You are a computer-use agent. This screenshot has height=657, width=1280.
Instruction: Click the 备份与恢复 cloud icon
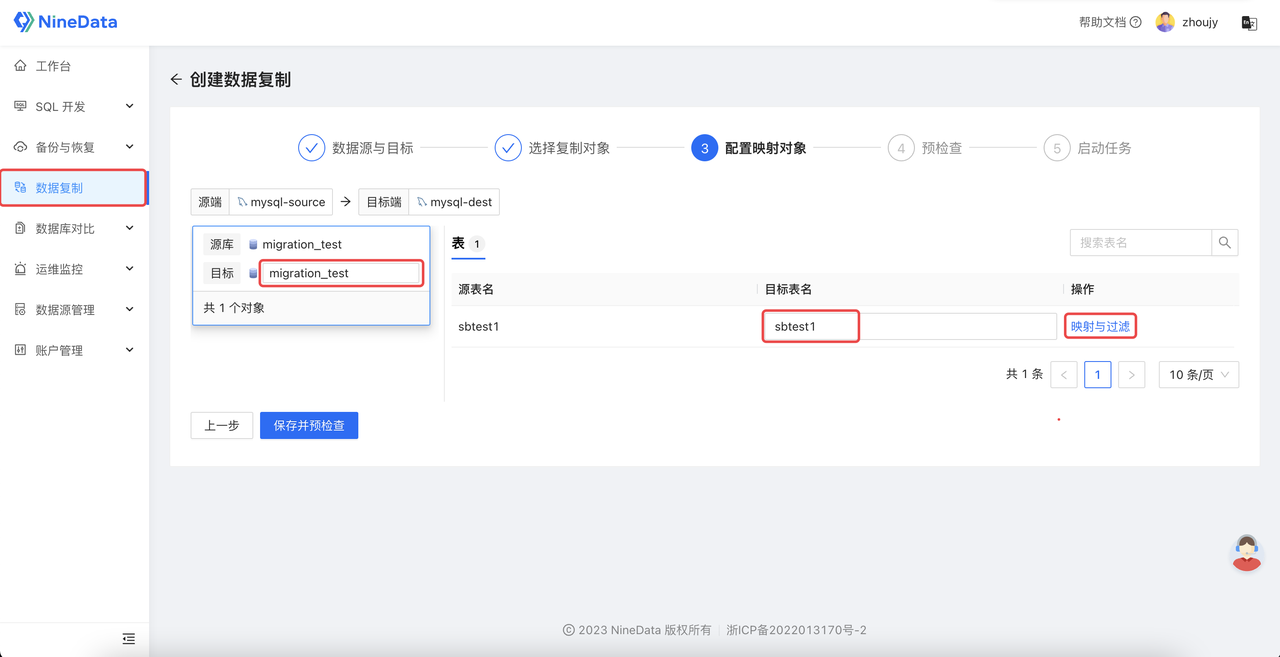click(x=20, y=147)
